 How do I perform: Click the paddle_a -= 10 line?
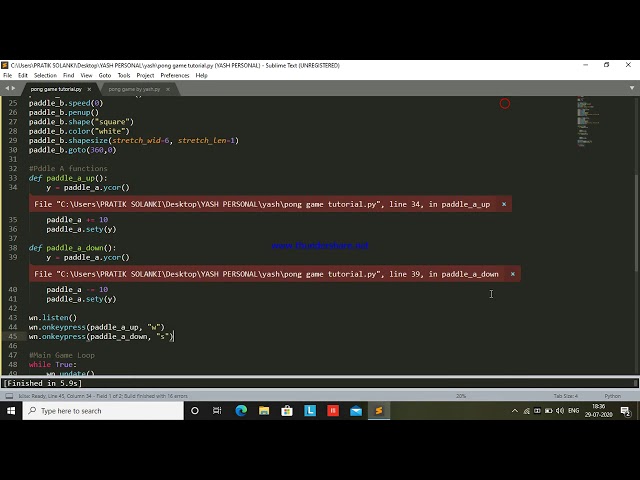[77, 289]
